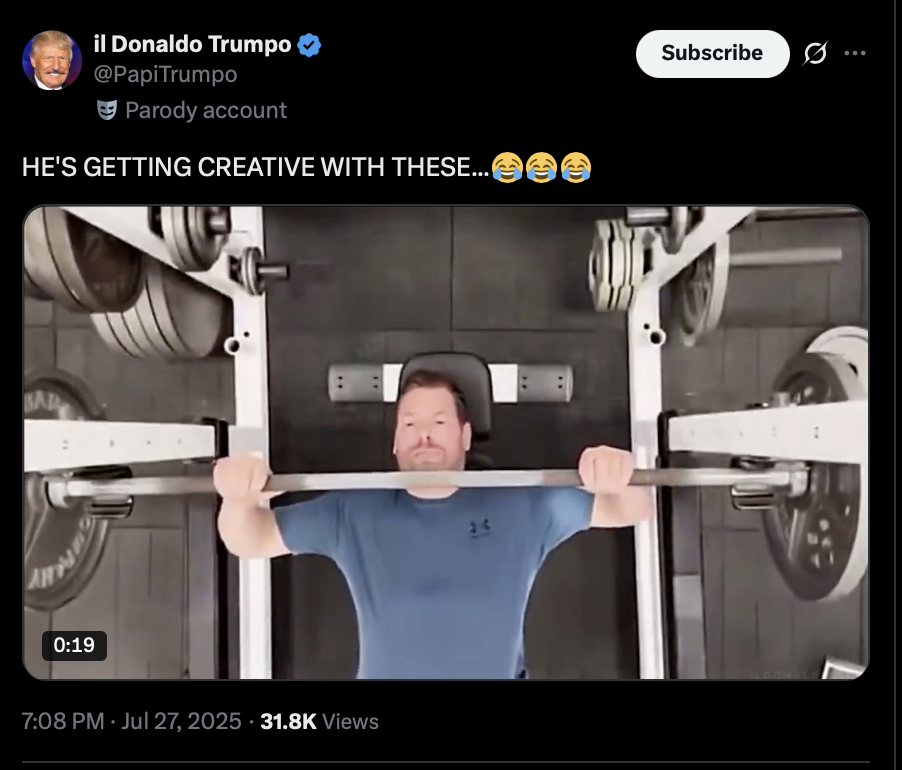Click the blue verified checkmark badge
902x770 pixels.
pos(309,45)
